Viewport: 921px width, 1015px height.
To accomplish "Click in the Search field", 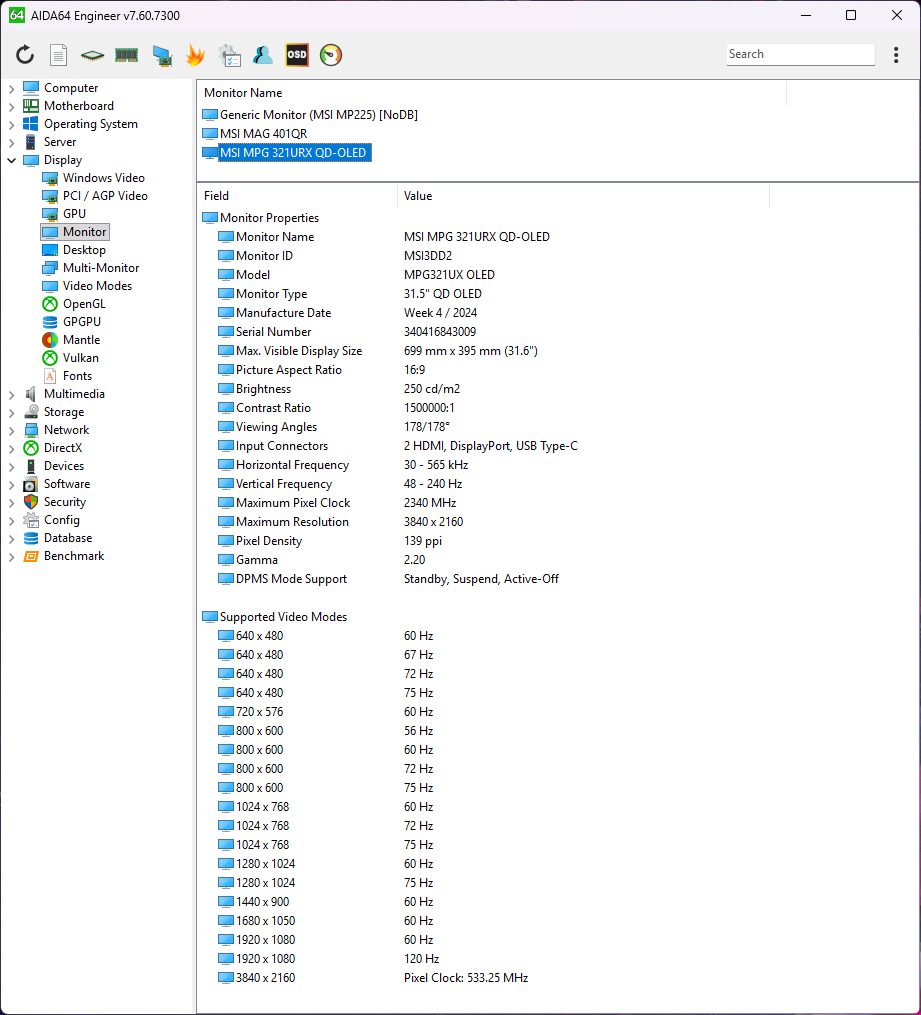I will 800,54.
